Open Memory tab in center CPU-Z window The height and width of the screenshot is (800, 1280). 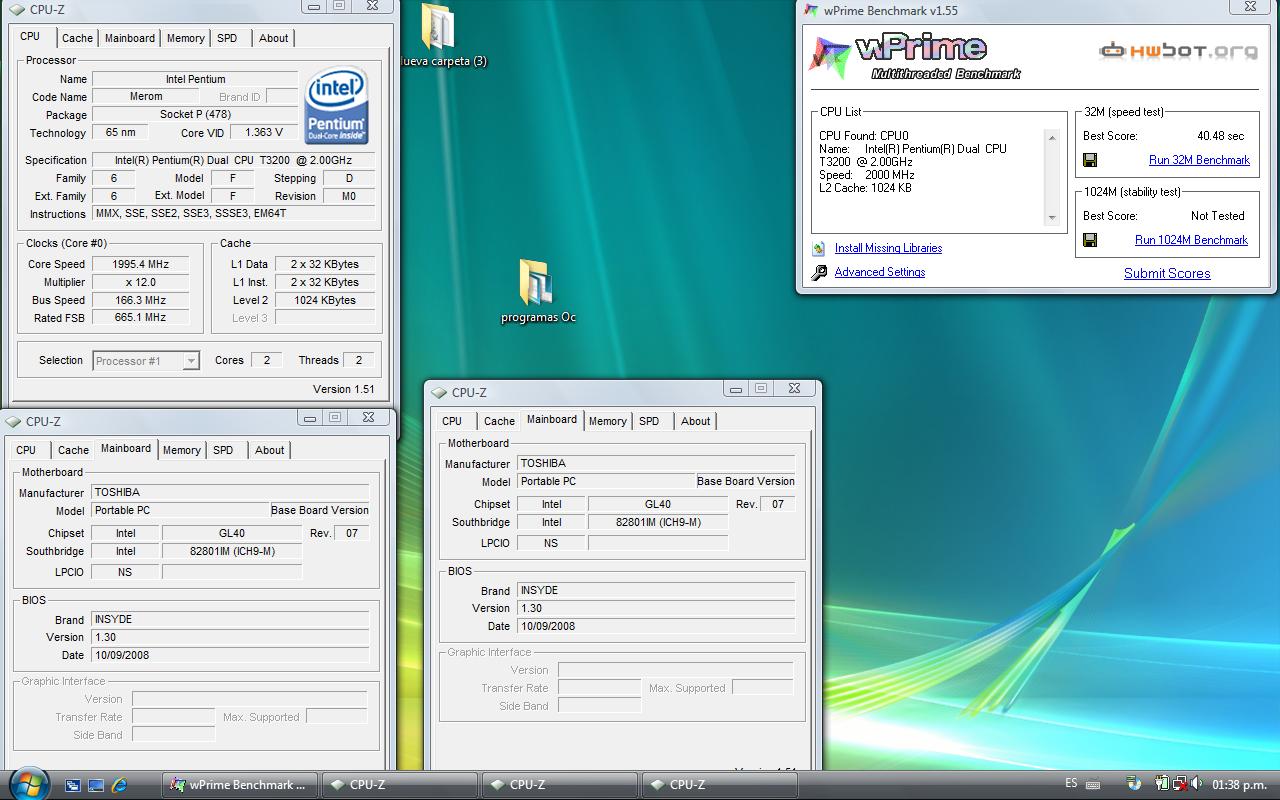click(608, 421)
